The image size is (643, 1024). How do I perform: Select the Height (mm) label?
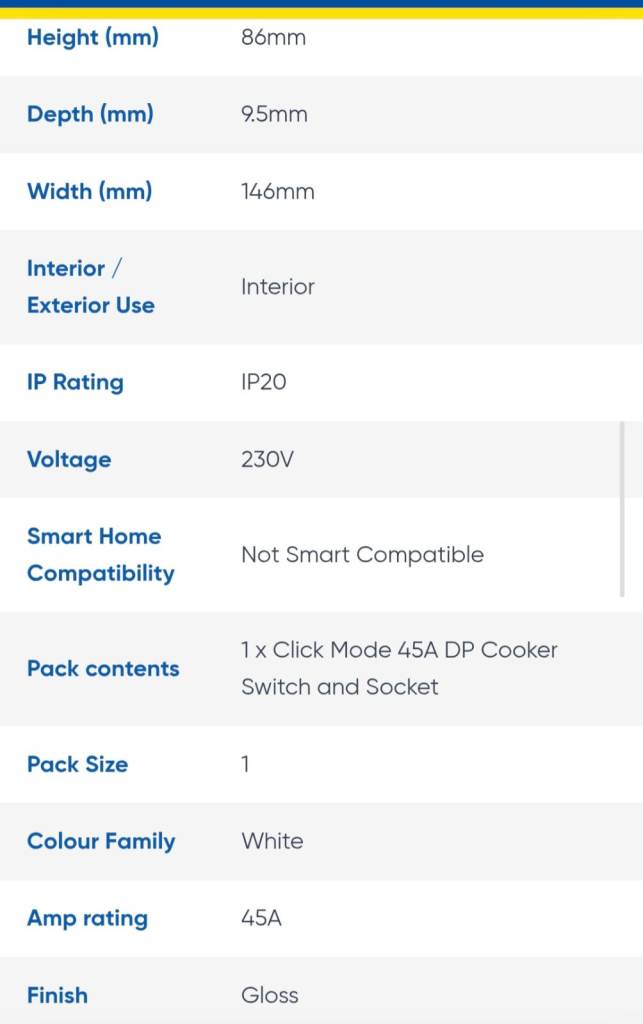[x=93, y=37]
